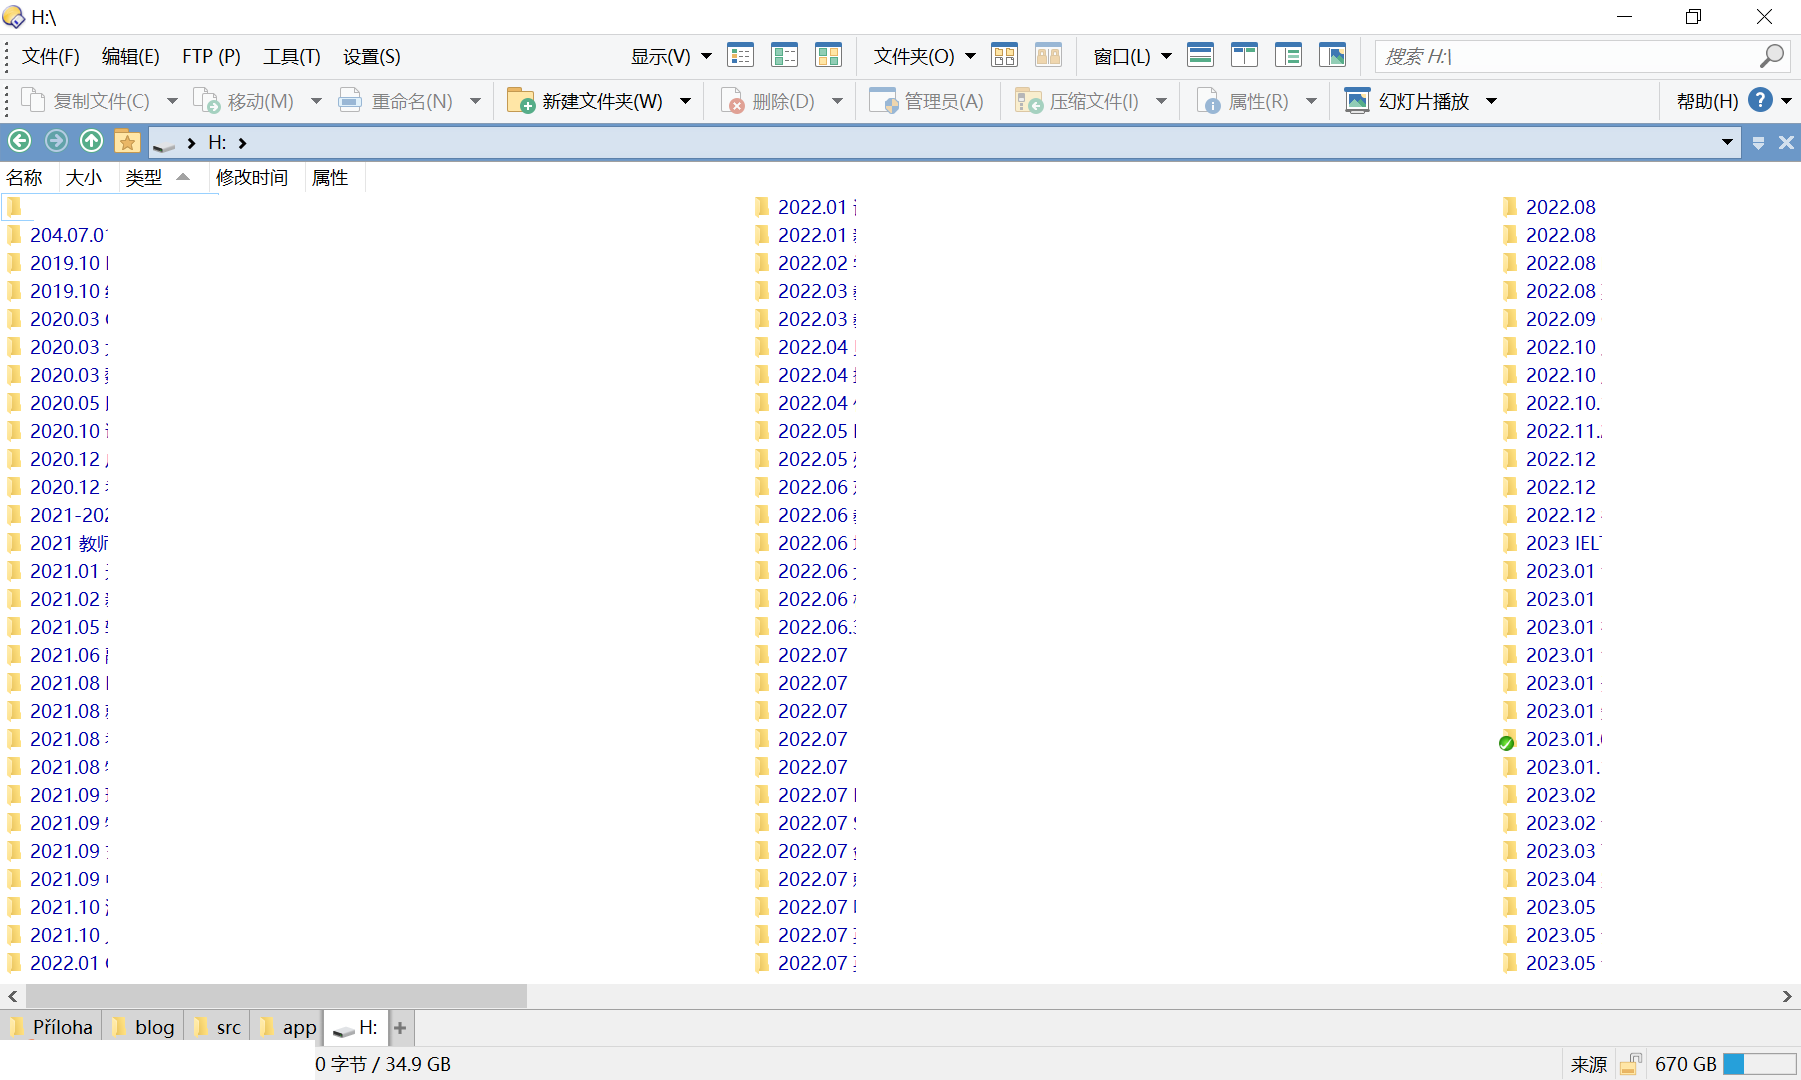Expand the 复制文件(C) dropdown arrow
The image size is (1801, 1080).
coord(172,100)
